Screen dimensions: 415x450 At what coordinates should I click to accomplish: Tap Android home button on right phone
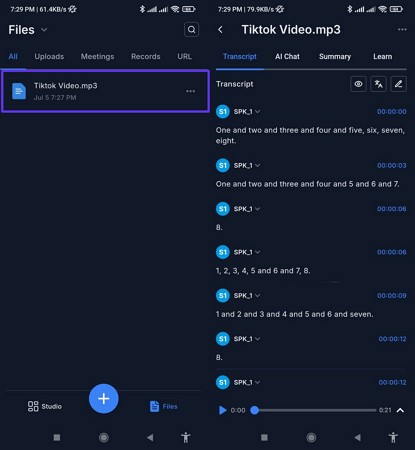[x=311, y=437]
